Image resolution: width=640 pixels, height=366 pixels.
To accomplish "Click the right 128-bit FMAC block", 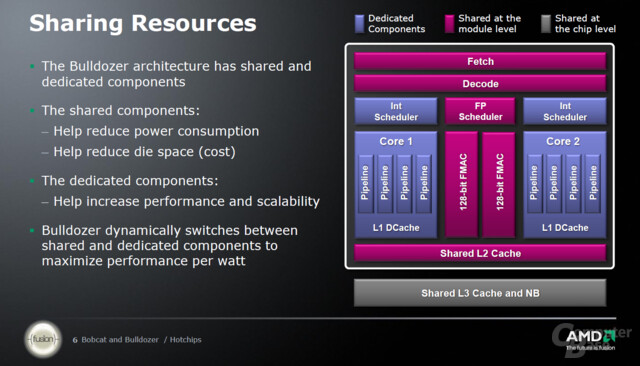I will pyautogui.click(x=499, y=184).
